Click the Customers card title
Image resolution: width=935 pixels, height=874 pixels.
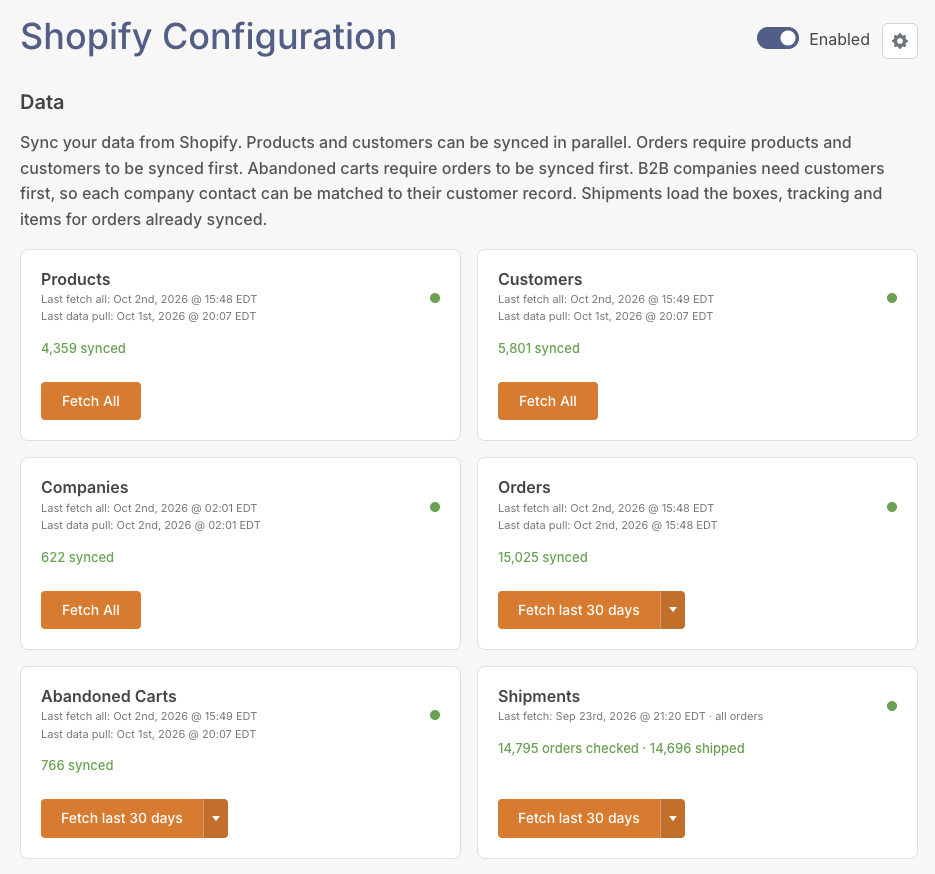(540, 279)
